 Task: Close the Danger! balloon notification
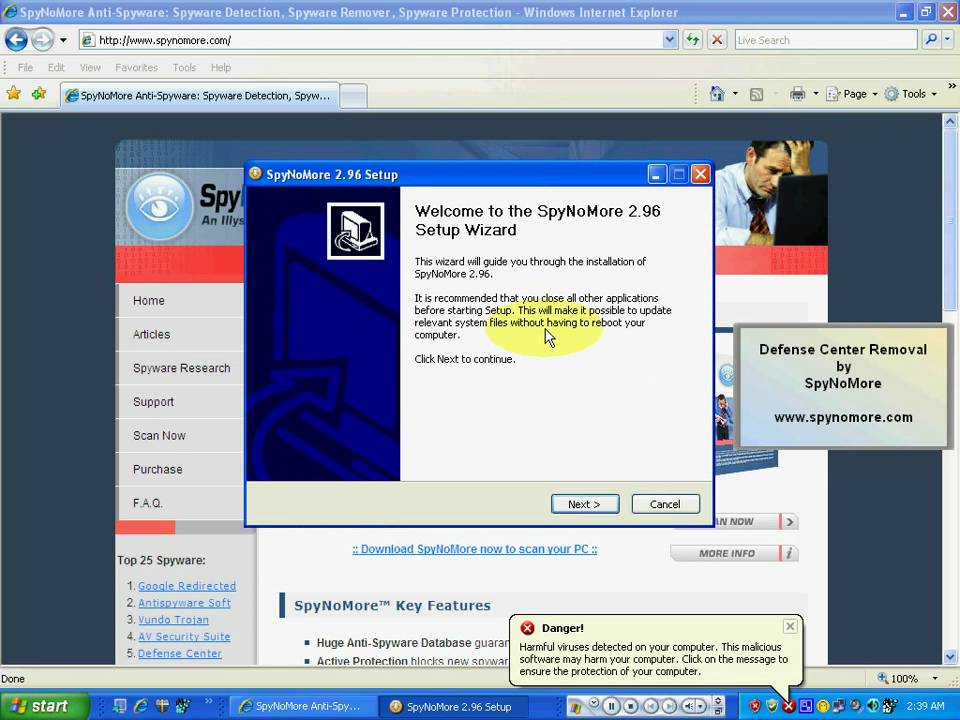(x=790, y=626)
